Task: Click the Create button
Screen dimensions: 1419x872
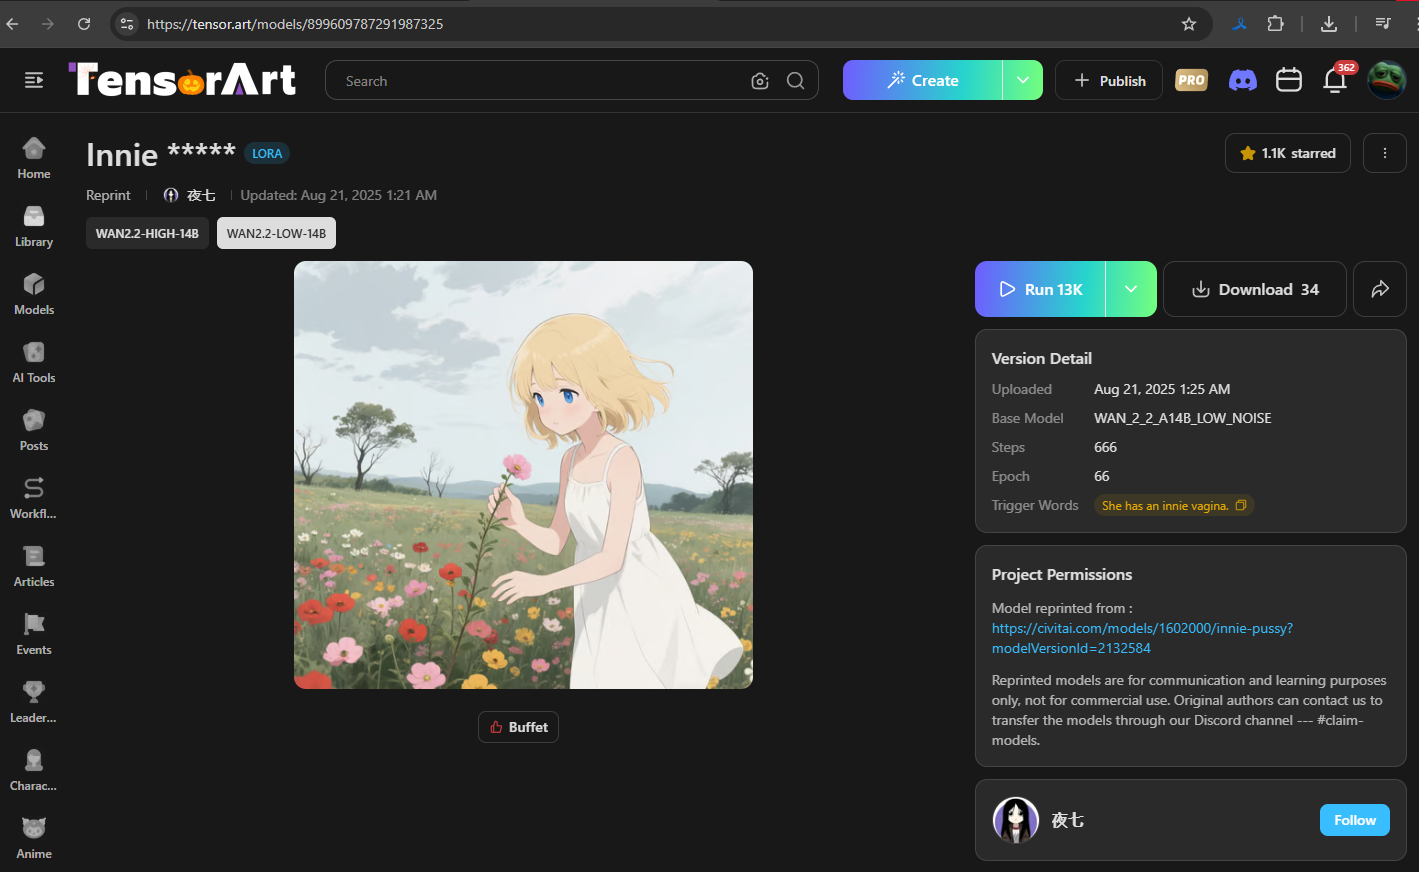Action: 922,80
